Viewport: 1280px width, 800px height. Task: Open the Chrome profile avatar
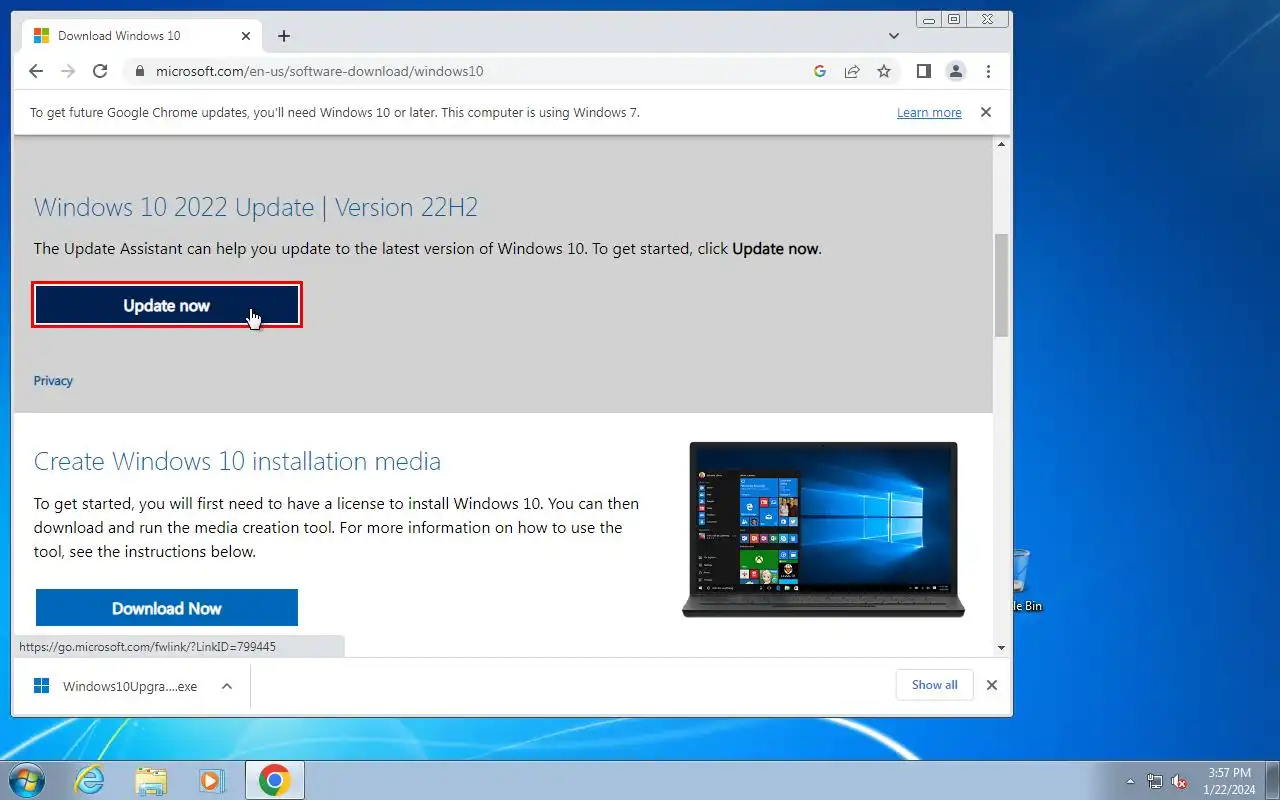(956, 71)
